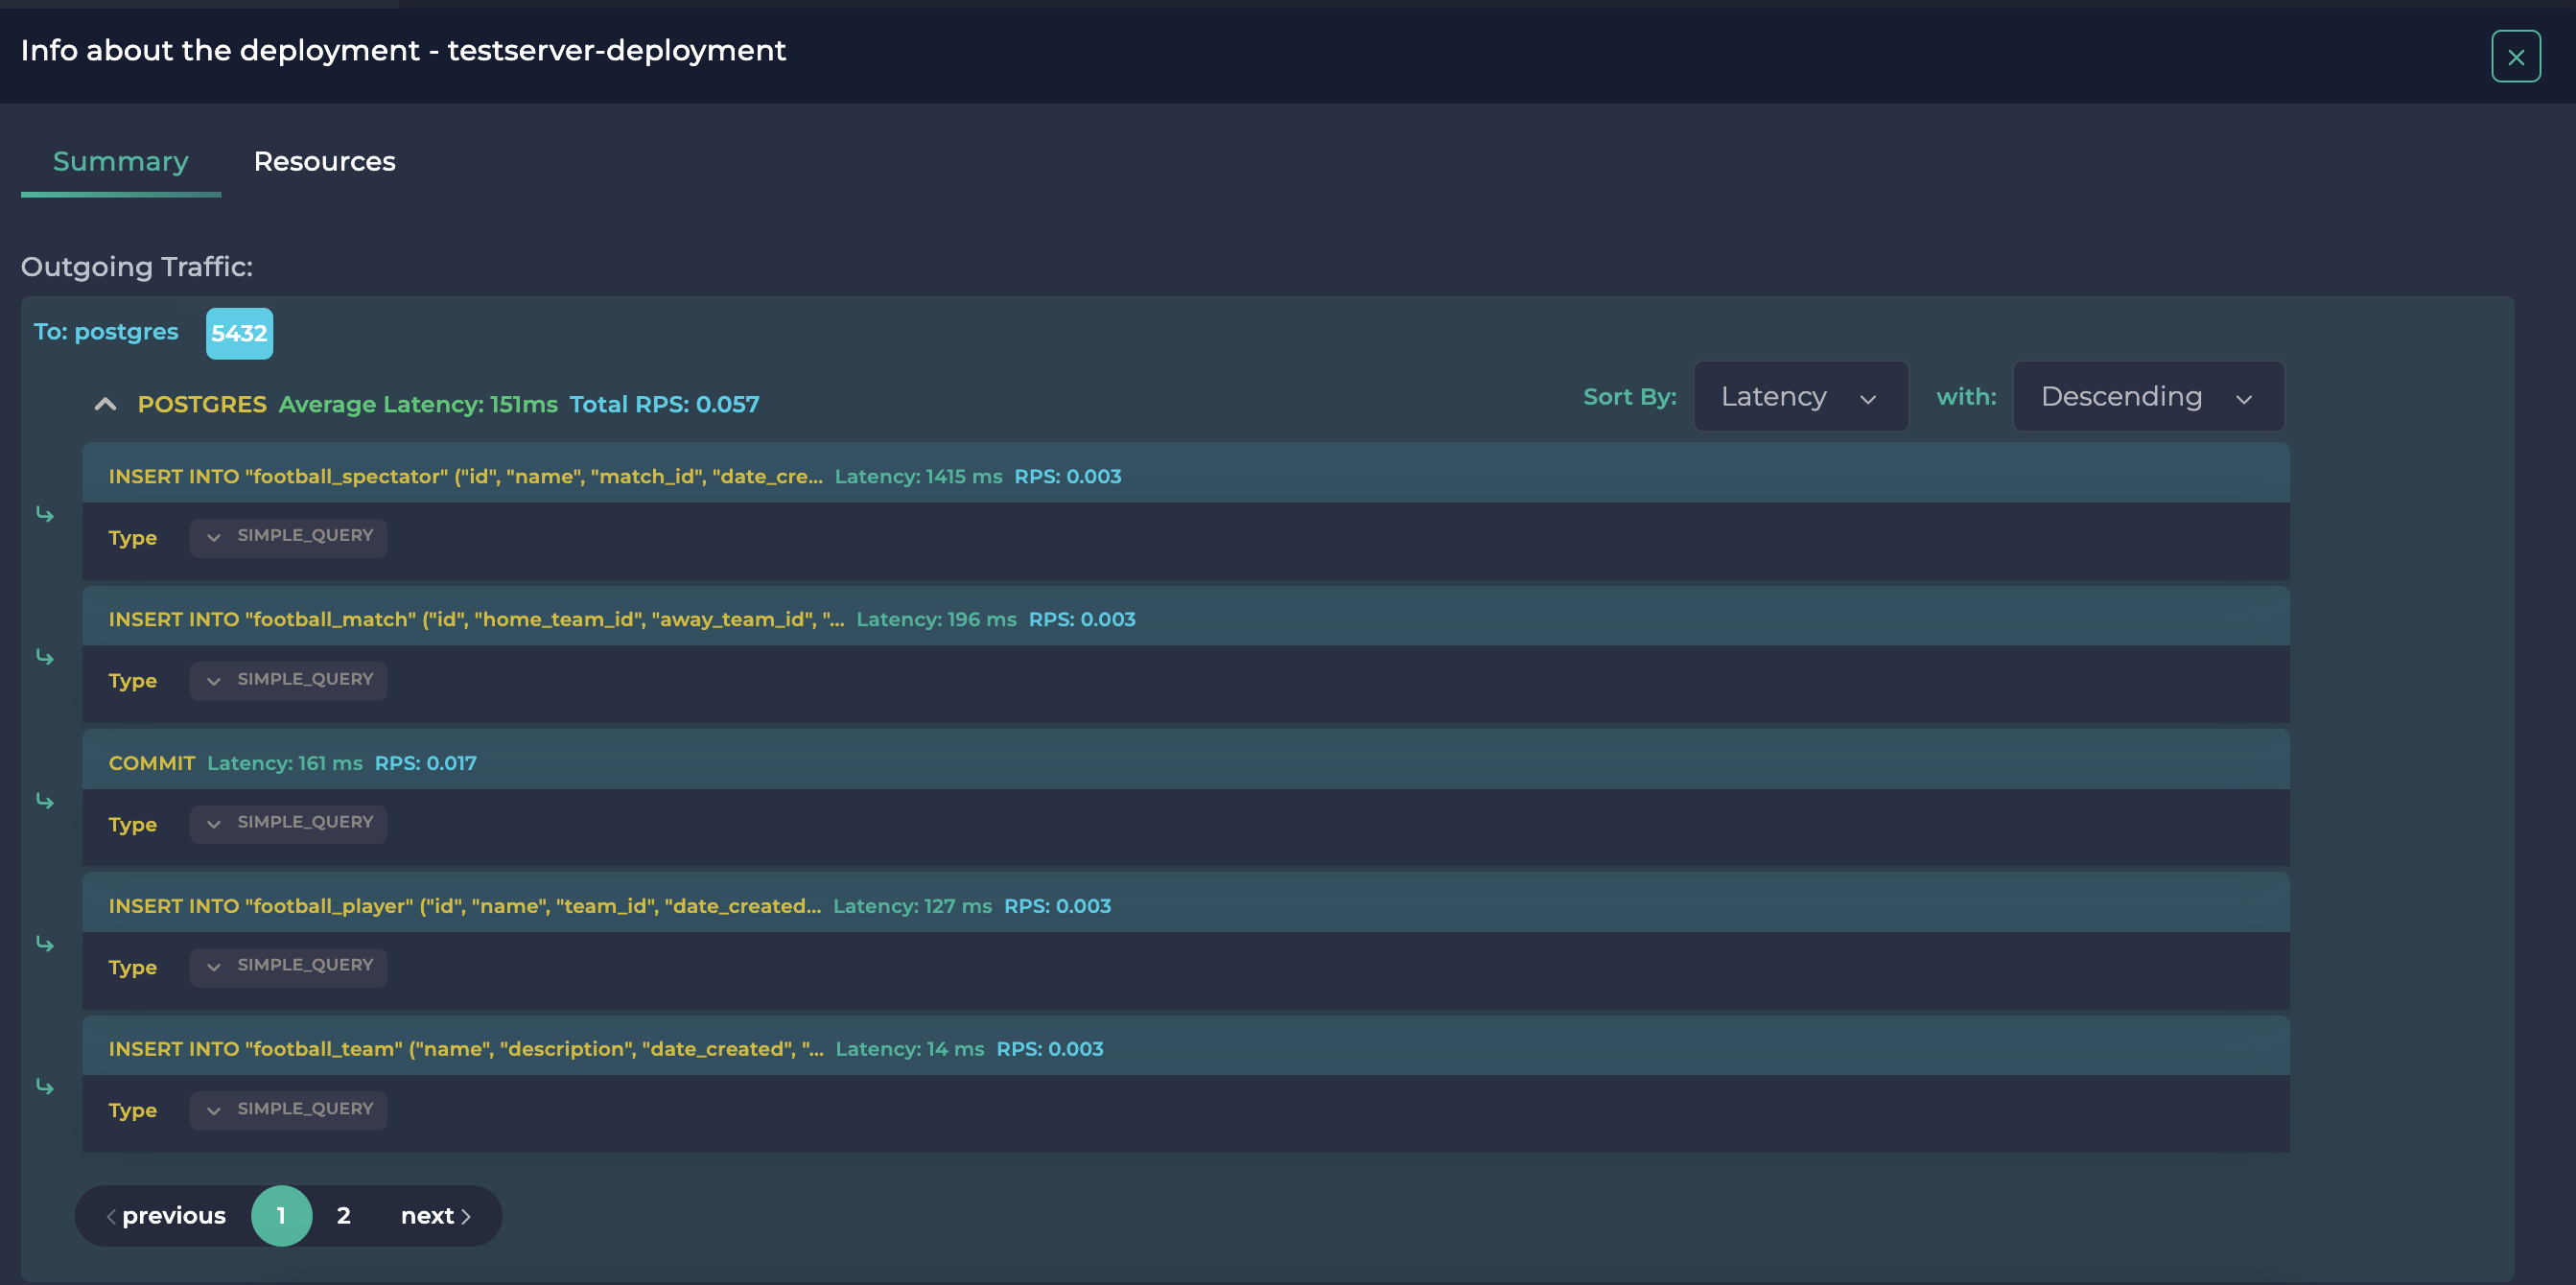Click arrow icon beside COMMIT query

click(45, 801)
